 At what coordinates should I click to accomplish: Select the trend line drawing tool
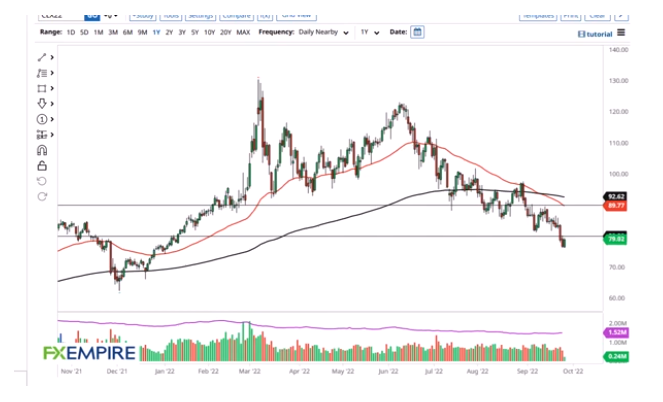point(42,57)
